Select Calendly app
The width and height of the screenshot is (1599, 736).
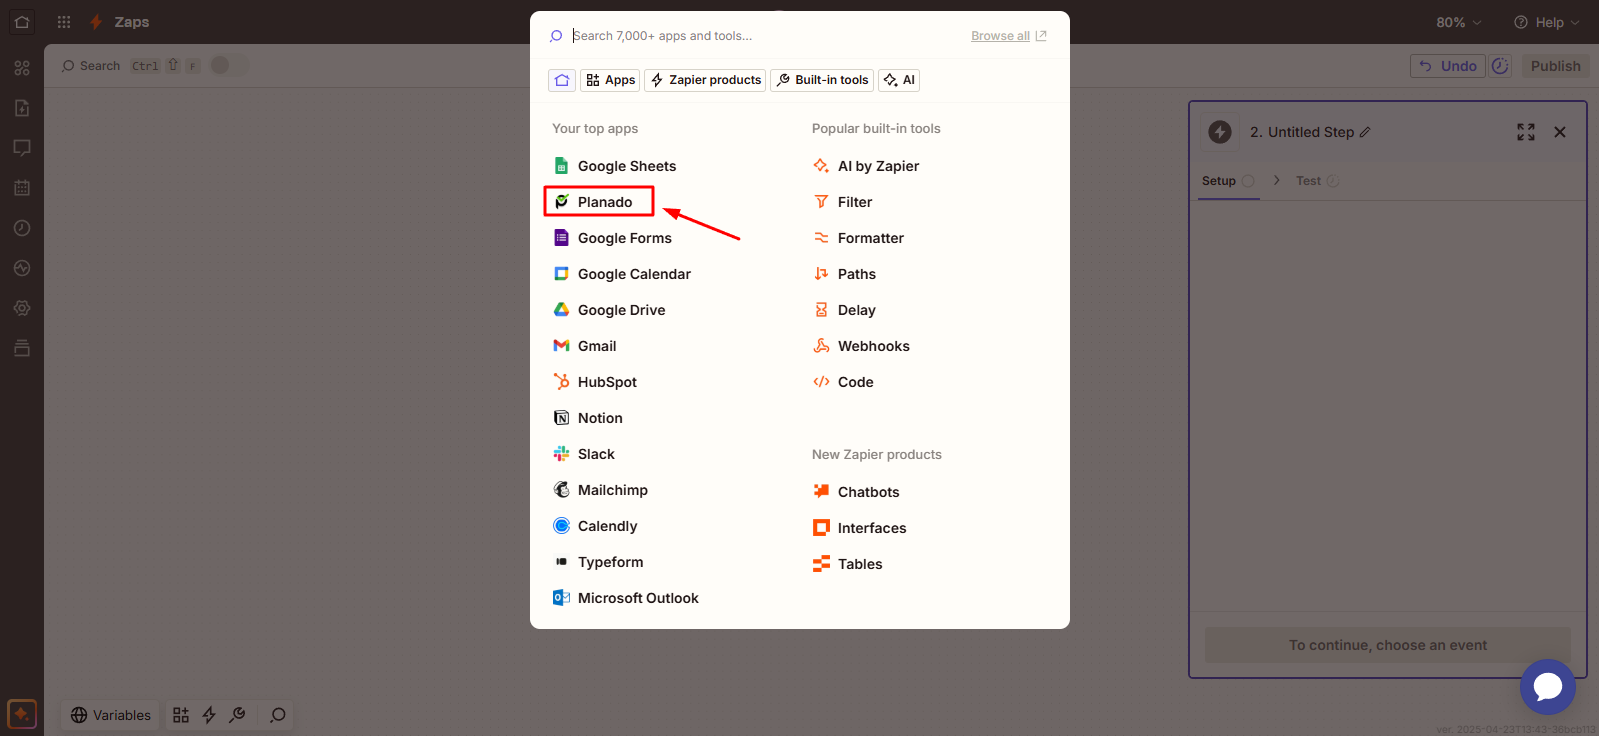click(595, 526)
